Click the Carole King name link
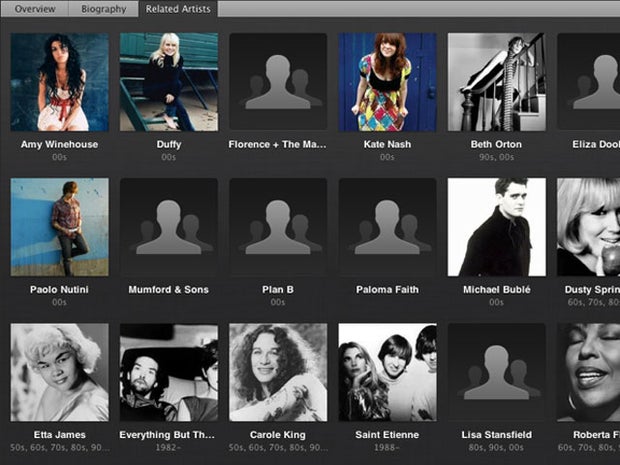This screenshot has width=620, height=465. point(278,435)
